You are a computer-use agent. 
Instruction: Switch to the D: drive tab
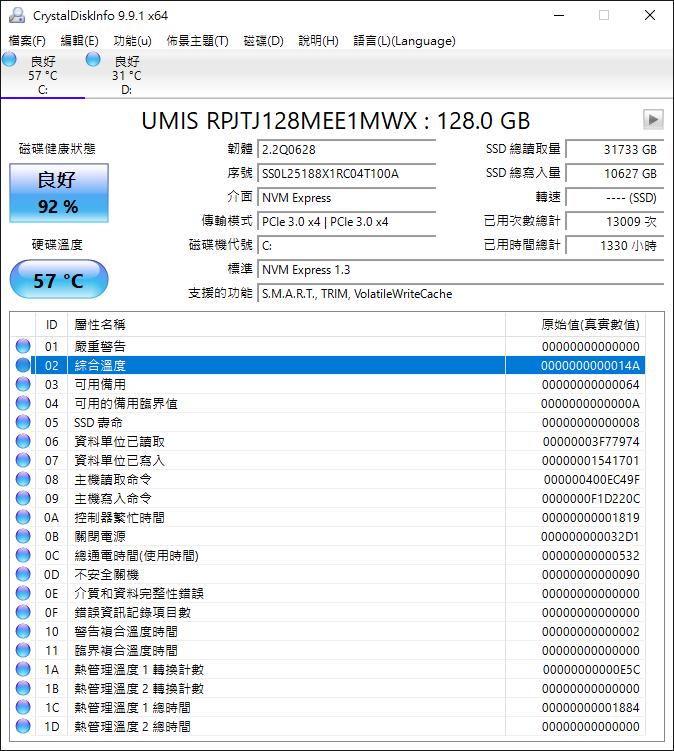(126, 74)
